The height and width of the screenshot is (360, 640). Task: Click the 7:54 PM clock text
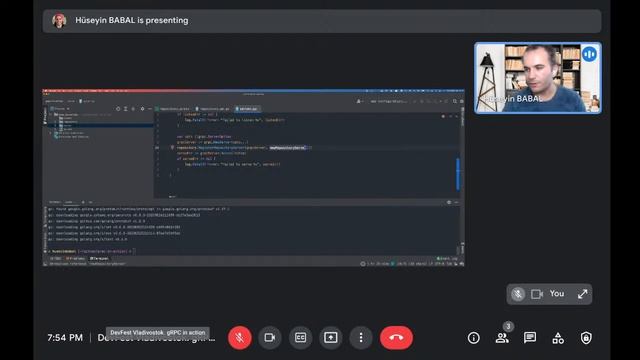coord(65,338)
